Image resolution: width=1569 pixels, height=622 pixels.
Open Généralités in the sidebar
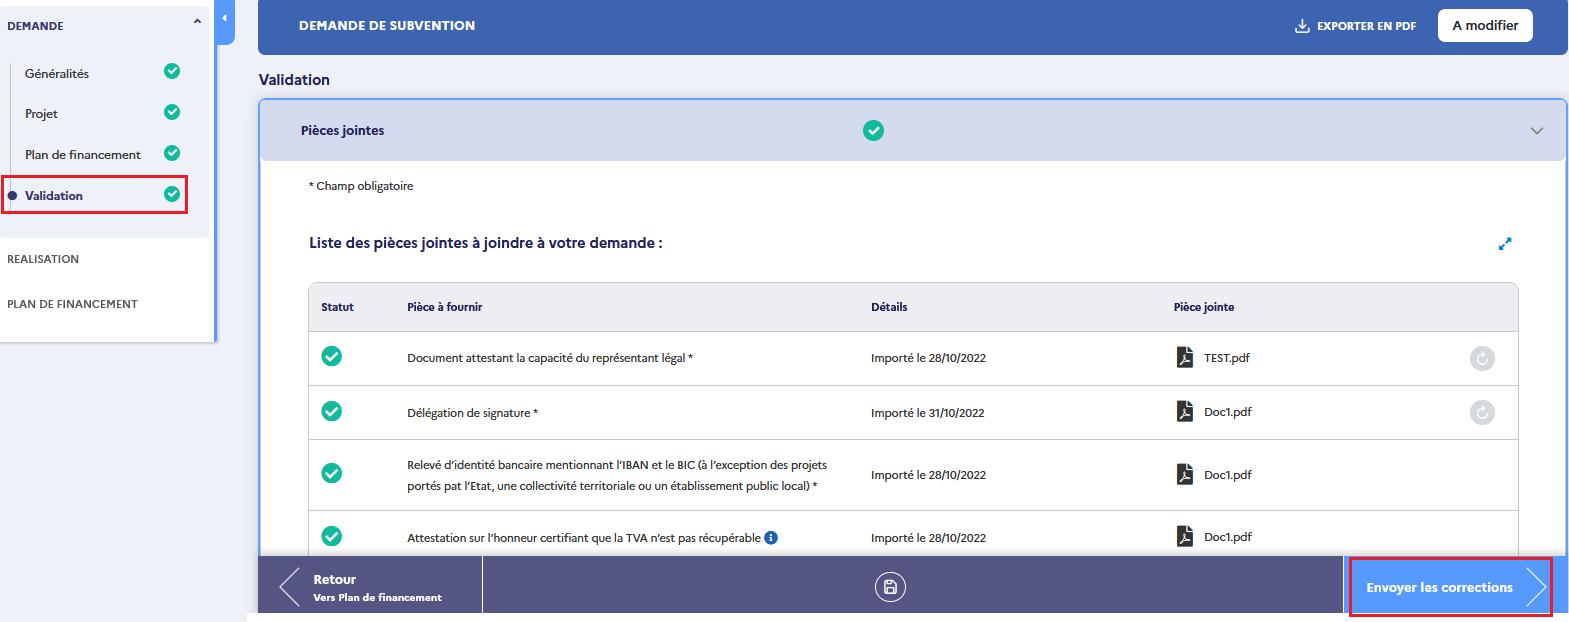(57, 73)
